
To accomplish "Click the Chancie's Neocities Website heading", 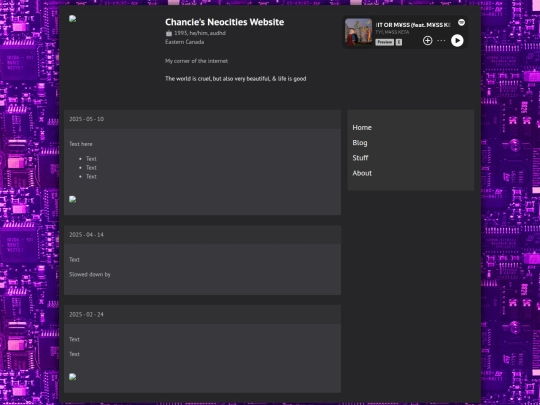I will pyautogui.click(x=225, y=22).
